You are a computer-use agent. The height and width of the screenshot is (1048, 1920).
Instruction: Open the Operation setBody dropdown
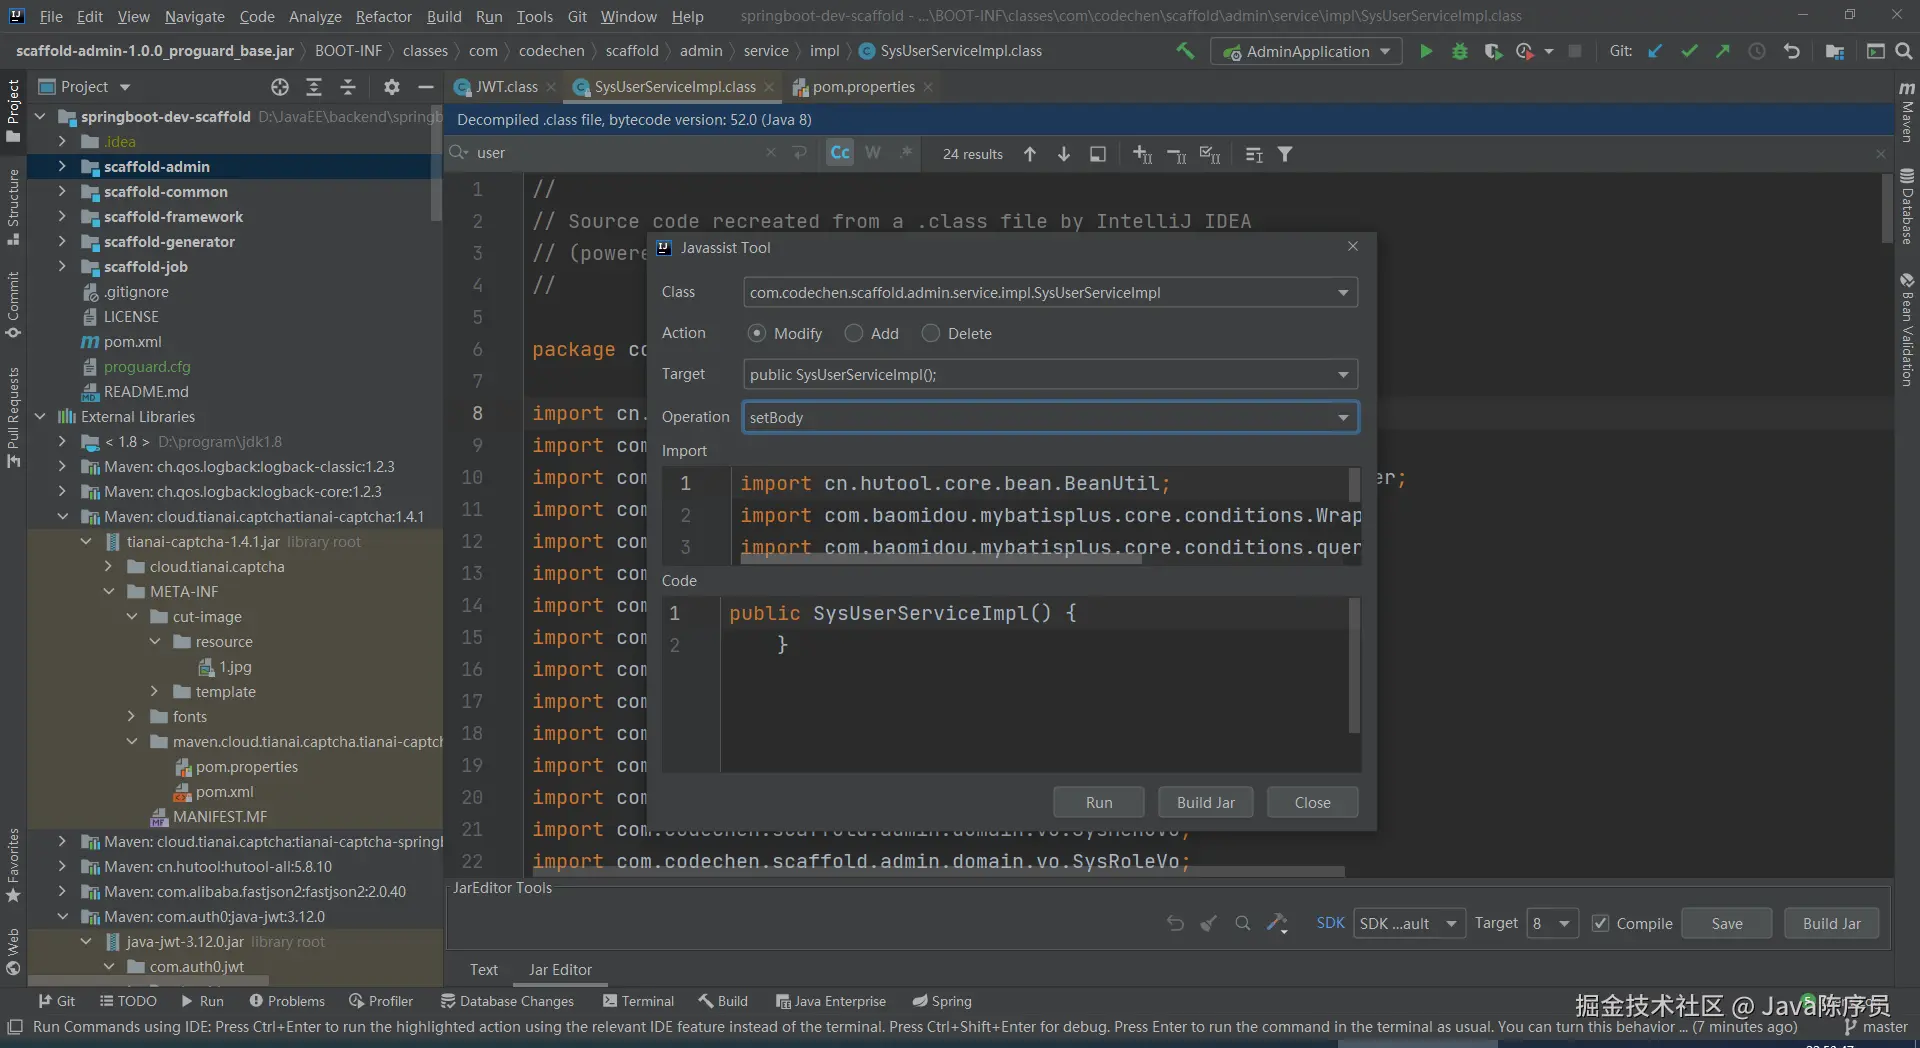pyautogui.click(x=1343, y=418)
